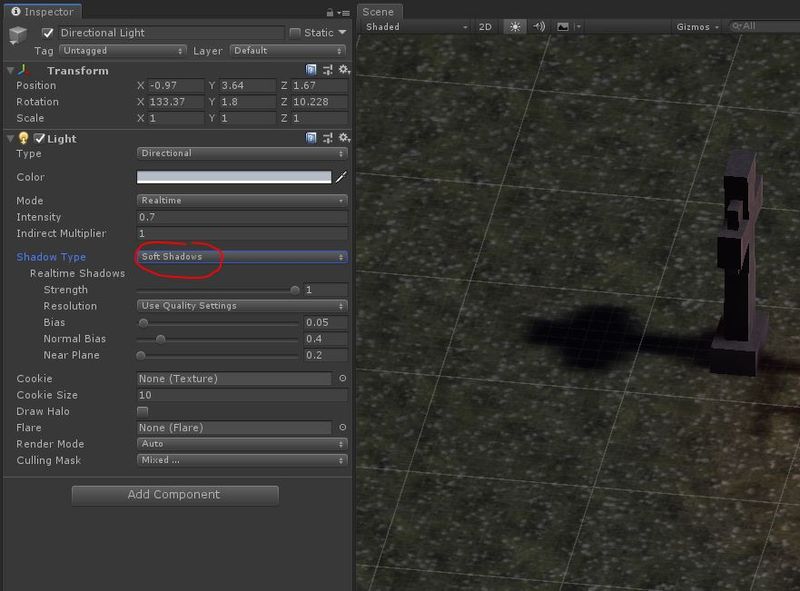The image size is (800, 591).
Task: Click the light bulb component icon
Action: pos(23,138)
